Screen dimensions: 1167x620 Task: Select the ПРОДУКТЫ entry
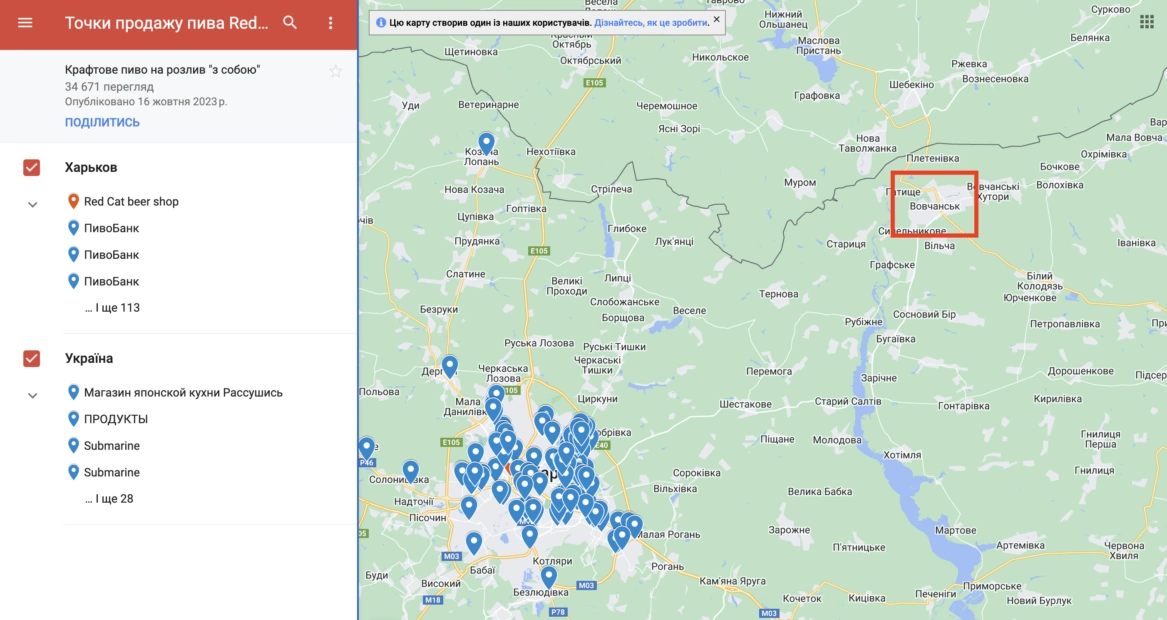pos(115,419)
